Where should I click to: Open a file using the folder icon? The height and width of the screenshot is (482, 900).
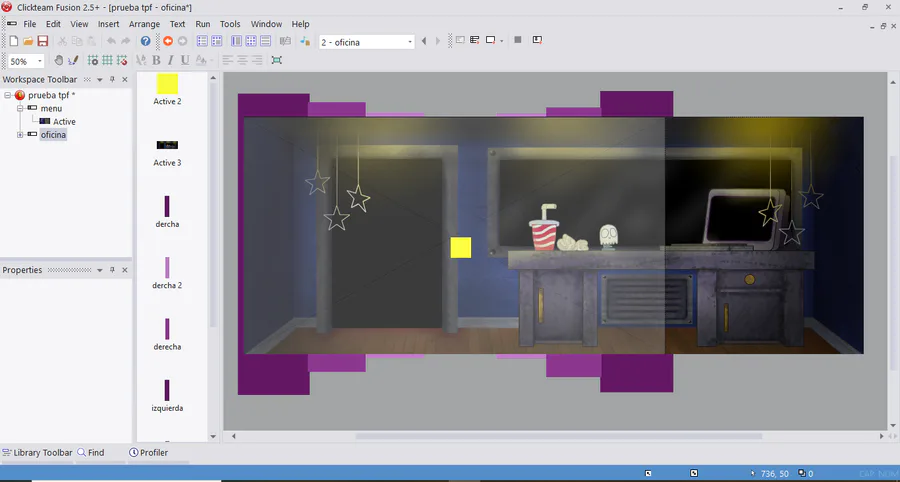tap(28, 41)
